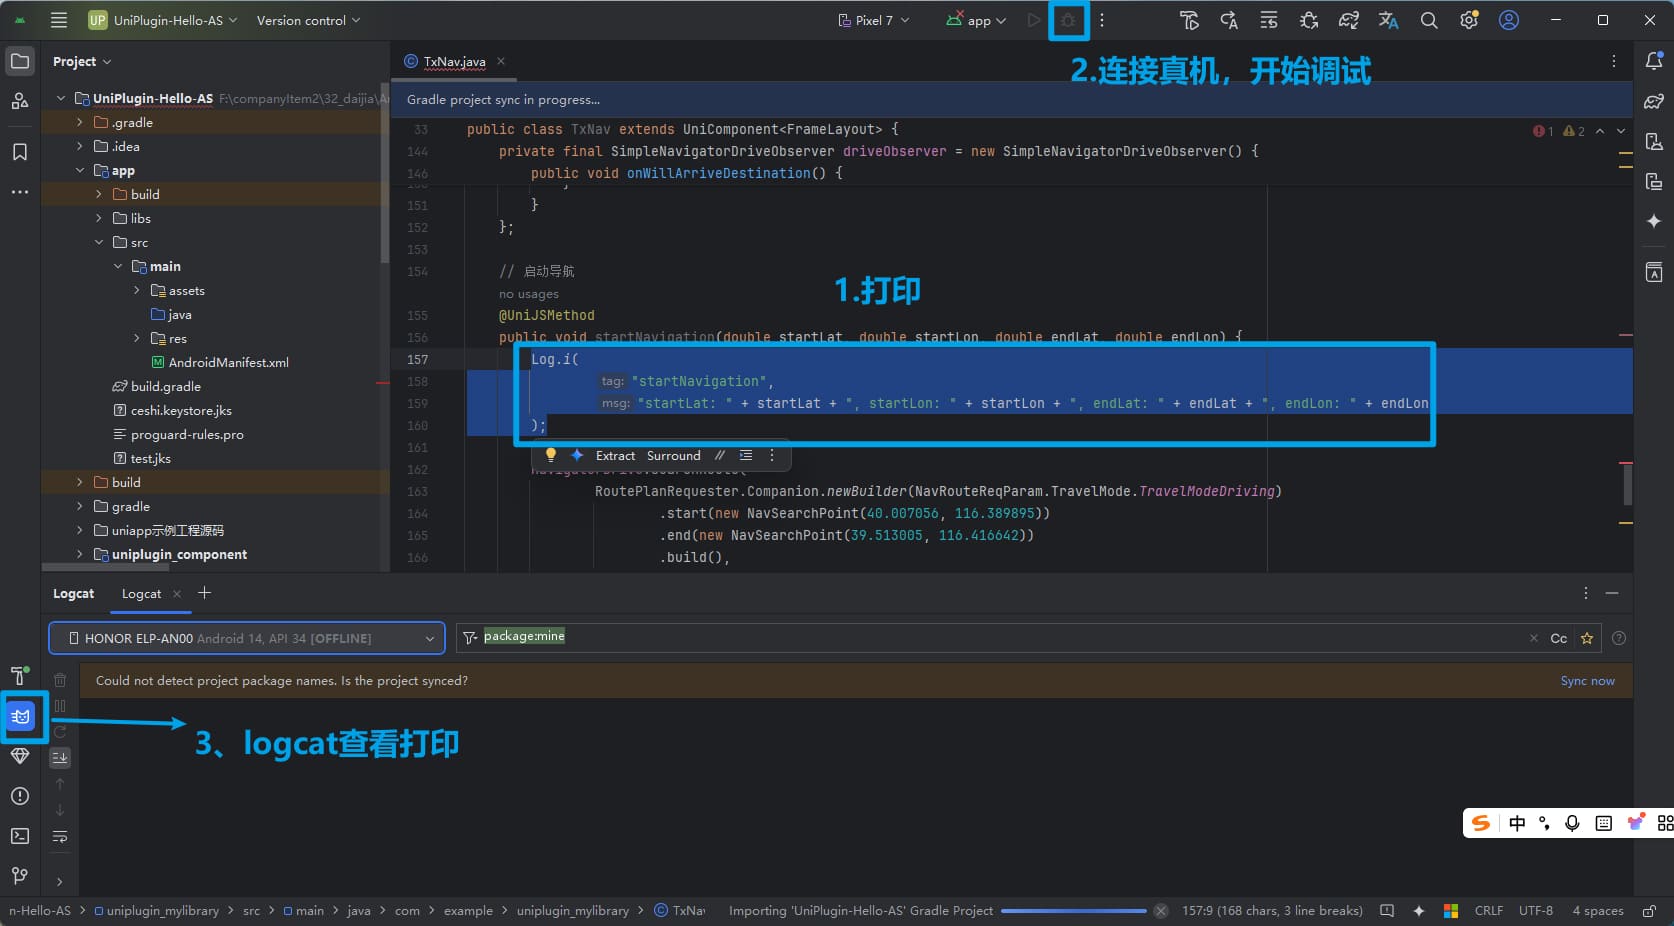Click Surround in the floating code toolbar
This screenshot has width=1674, height=926.
[673, 456]
